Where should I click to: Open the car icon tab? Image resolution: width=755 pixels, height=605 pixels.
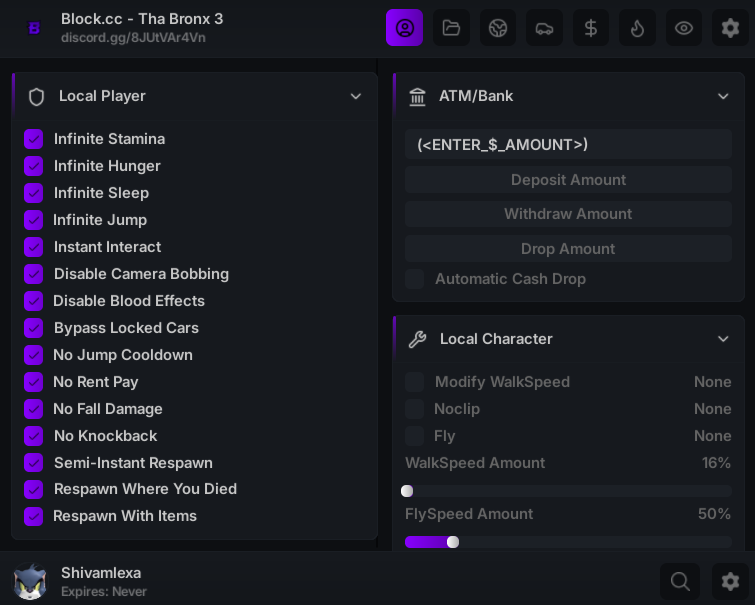pos(544,28)
